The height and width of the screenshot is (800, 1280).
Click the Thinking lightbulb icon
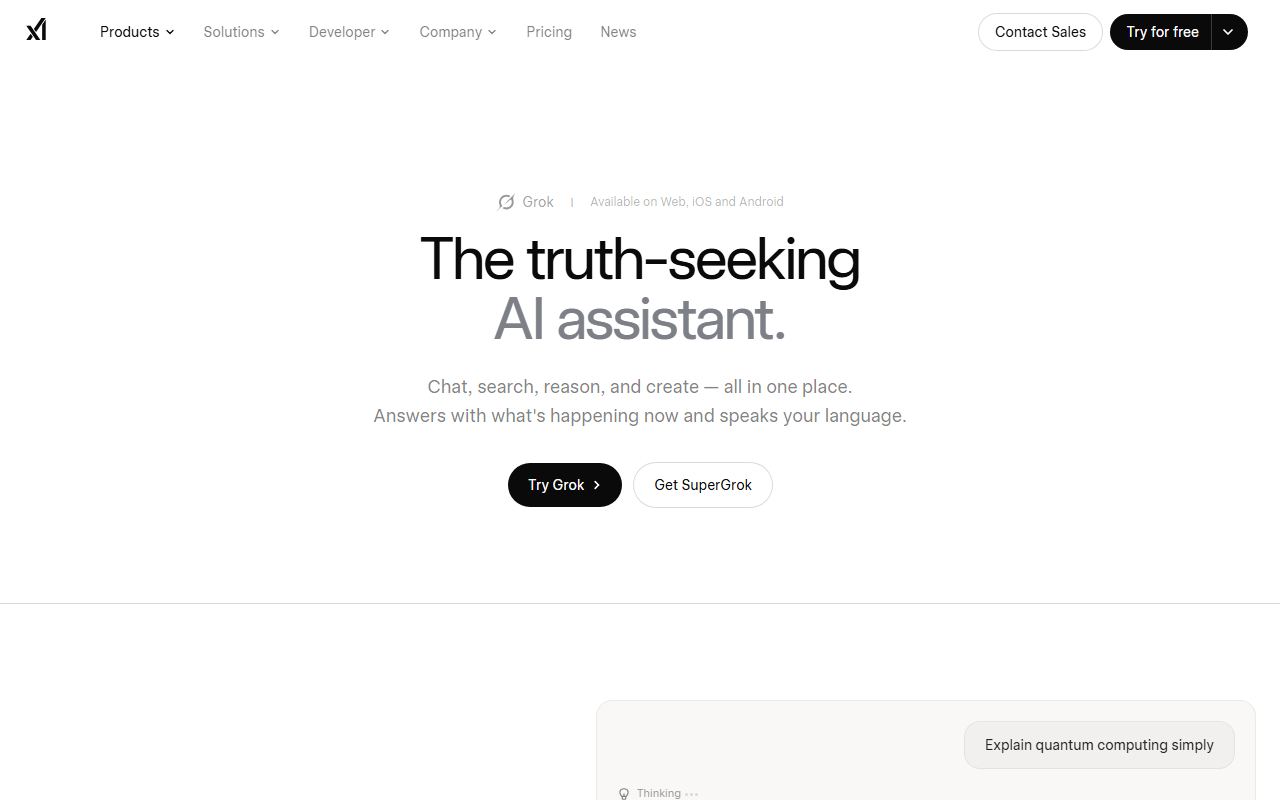624,793
